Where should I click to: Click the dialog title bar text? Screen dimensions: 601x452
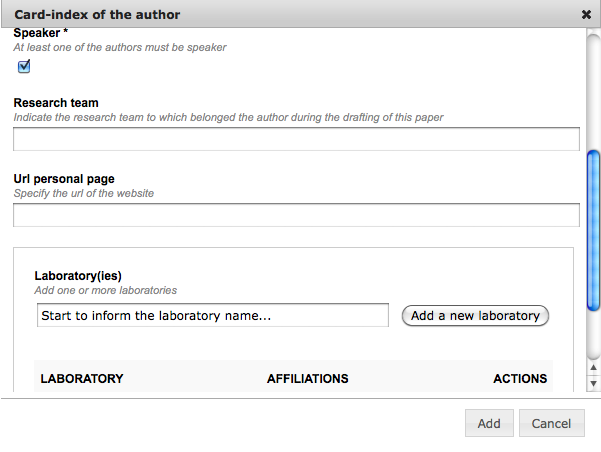tap(97, 15)
